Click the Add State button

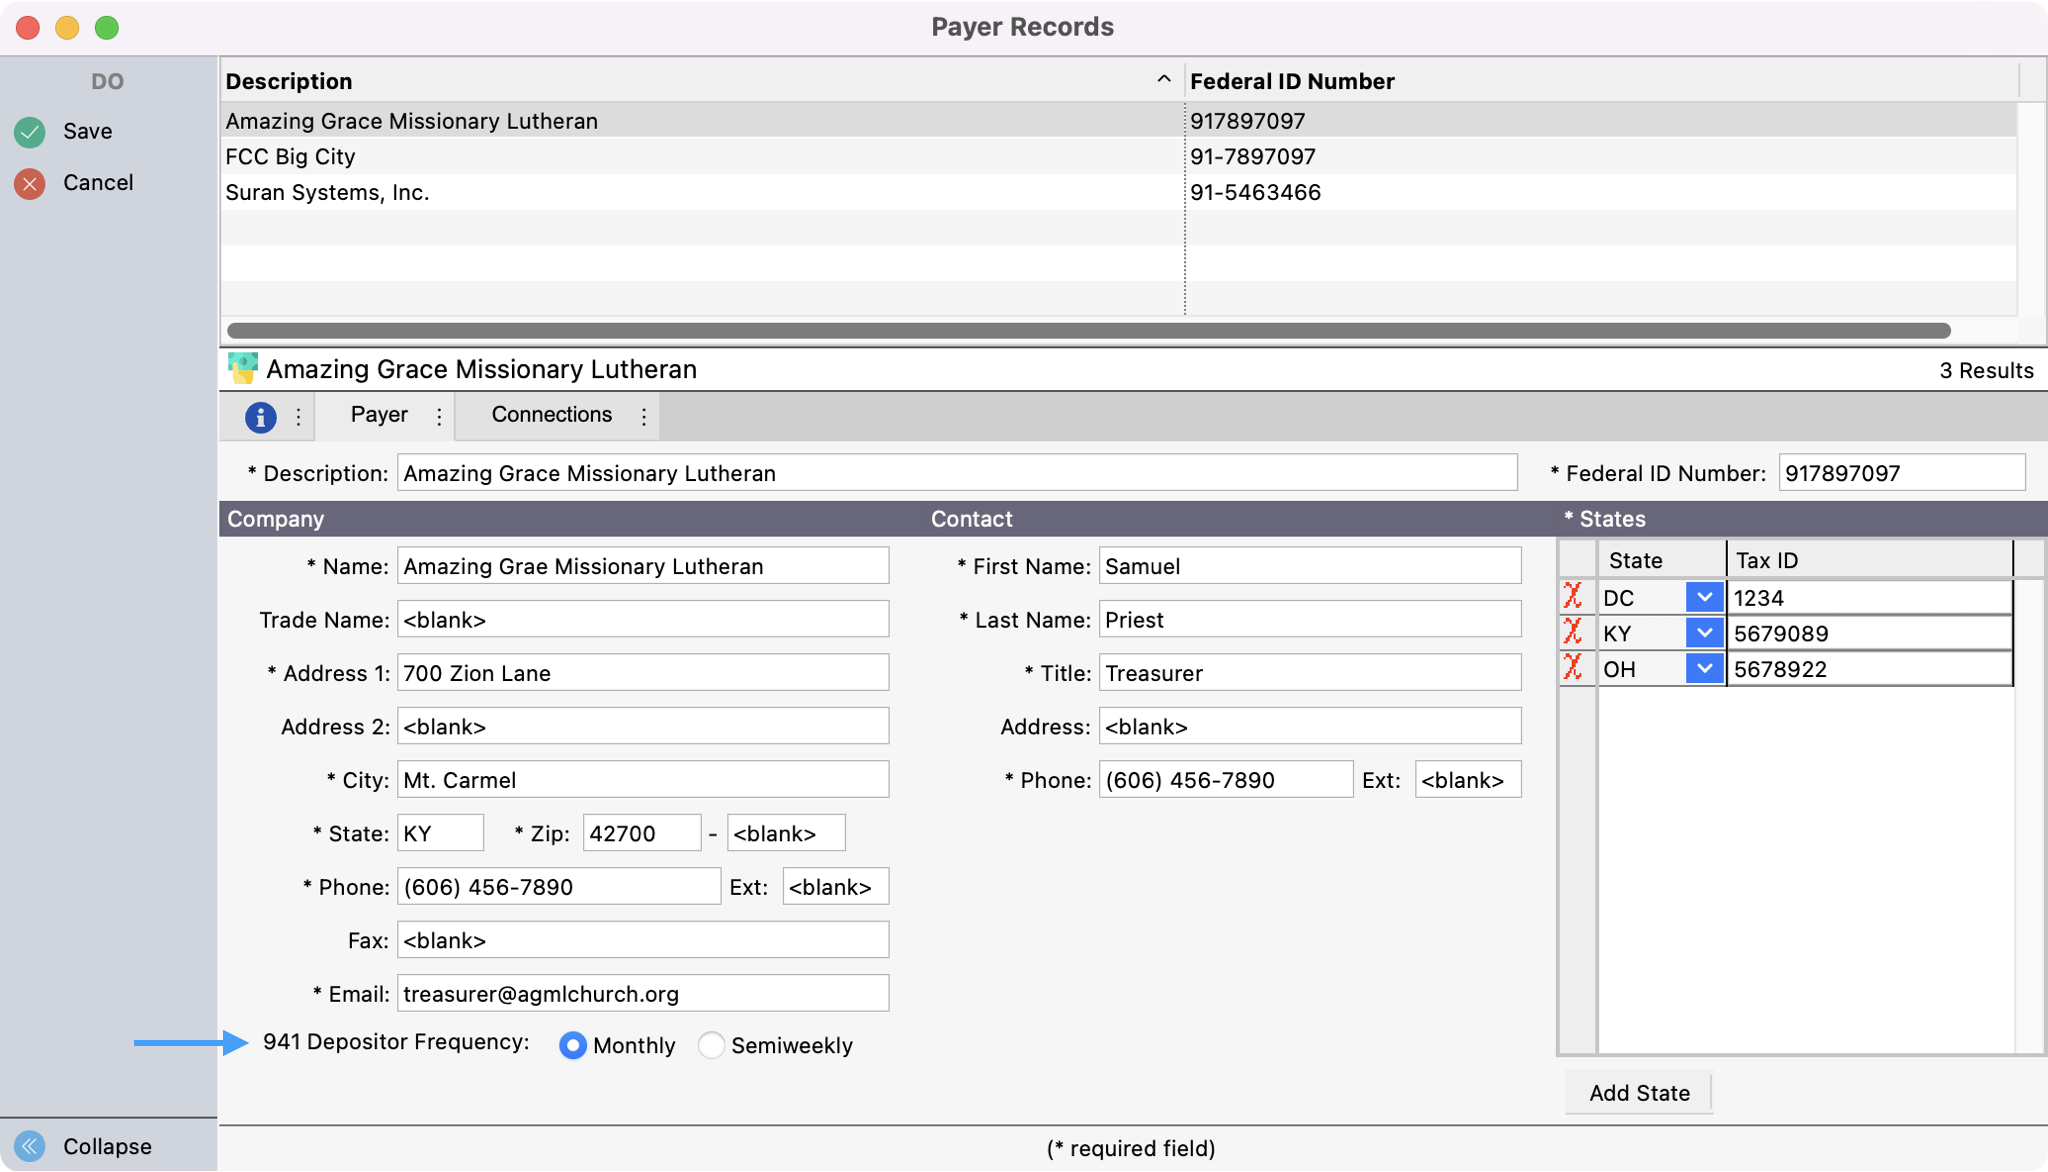point(1638,1093)
